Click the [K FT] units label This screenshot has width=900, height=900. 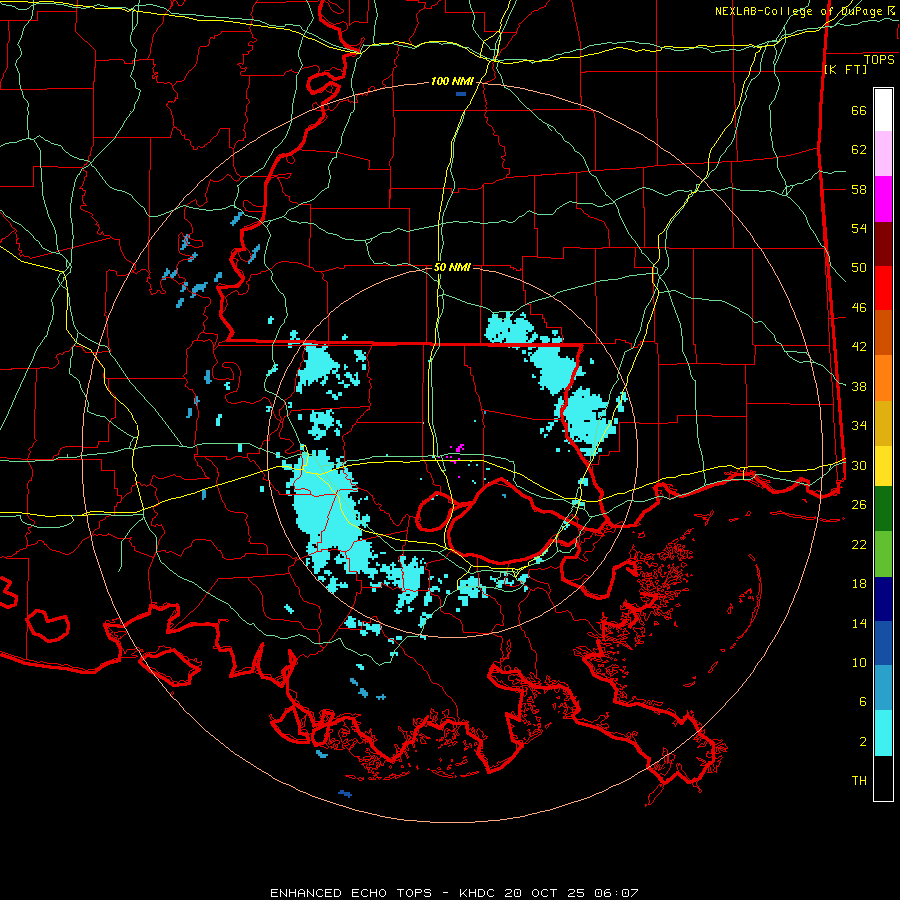coord(845,69)
